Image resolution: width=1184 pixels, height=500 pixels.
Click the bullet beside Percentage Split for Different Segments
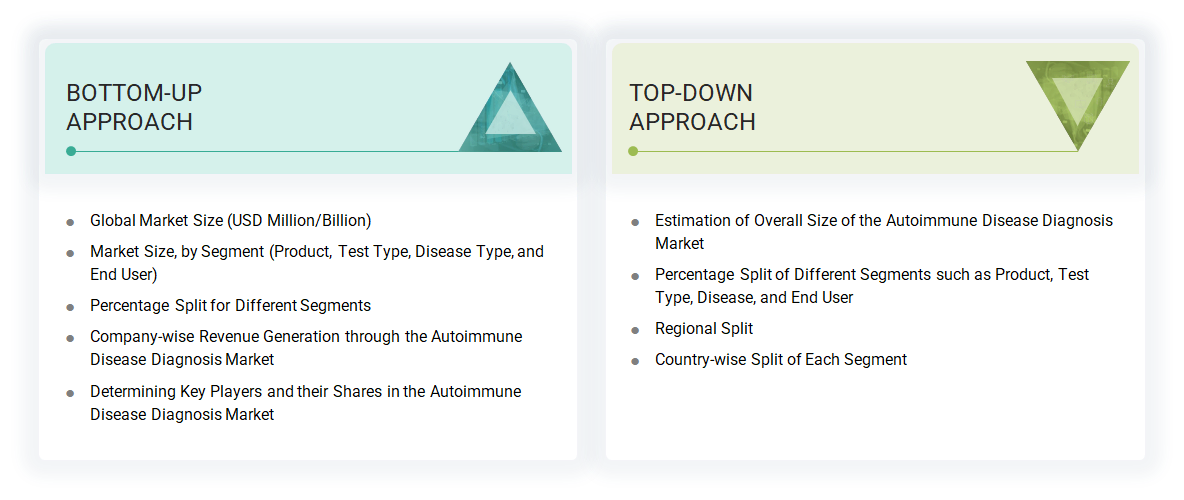[x=70, y=307]
